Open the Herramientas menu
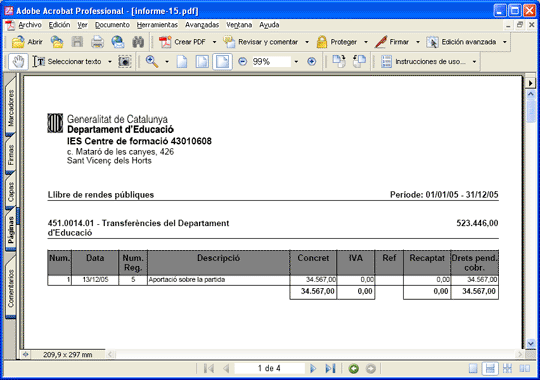This screenshot has width=540, height=380. click(157, 25)
